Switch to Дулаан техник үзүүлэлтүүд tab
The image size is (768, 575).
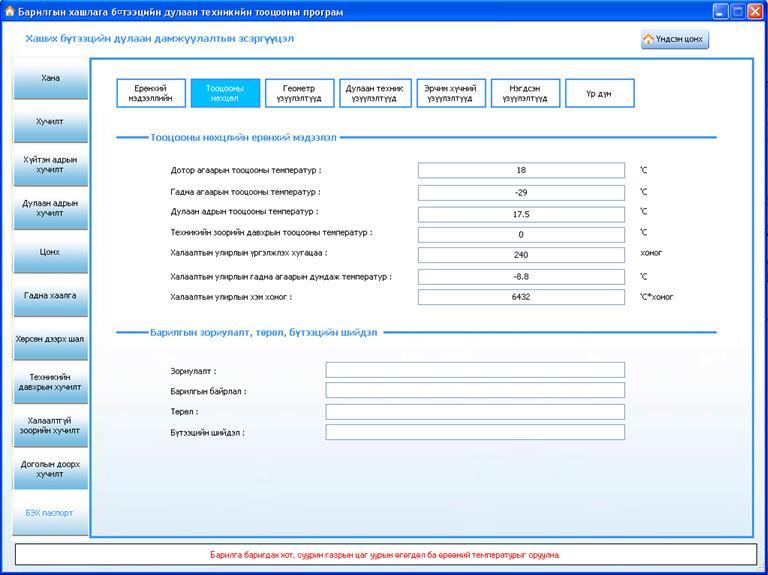click(375, 93)
